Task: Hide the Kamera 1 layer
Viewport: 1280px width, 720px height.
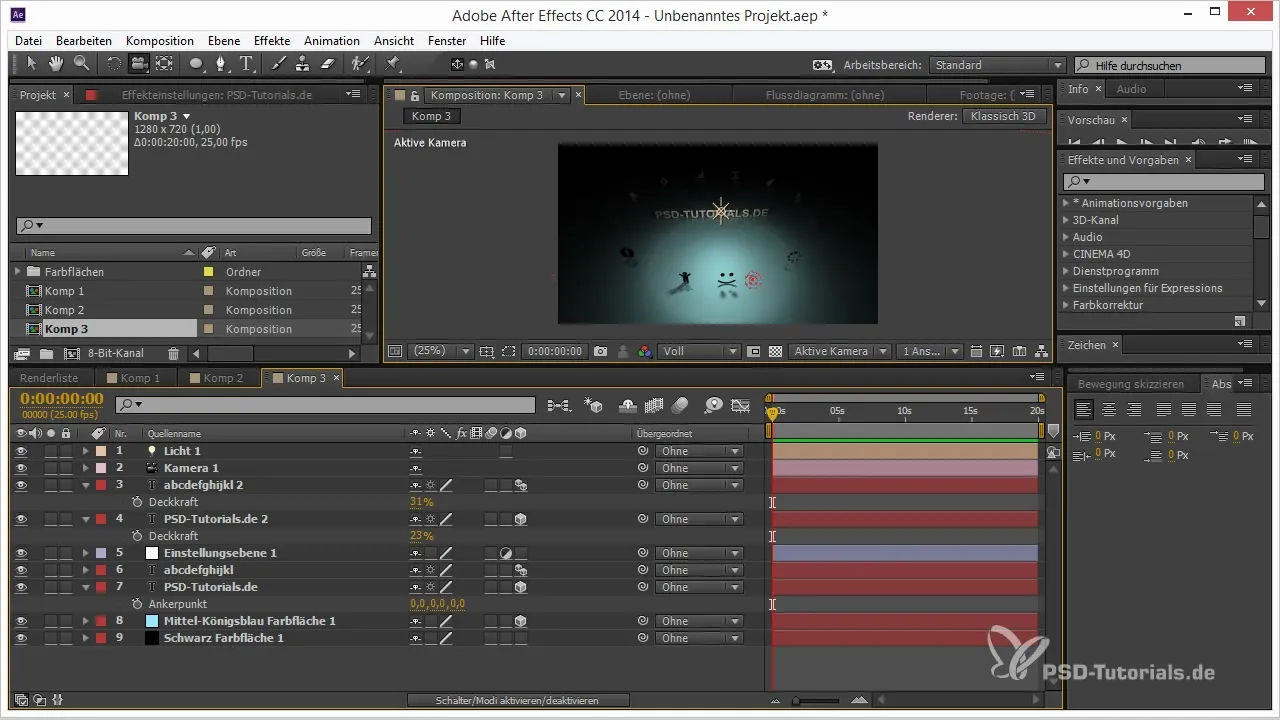Action: [x=21, y=468]
